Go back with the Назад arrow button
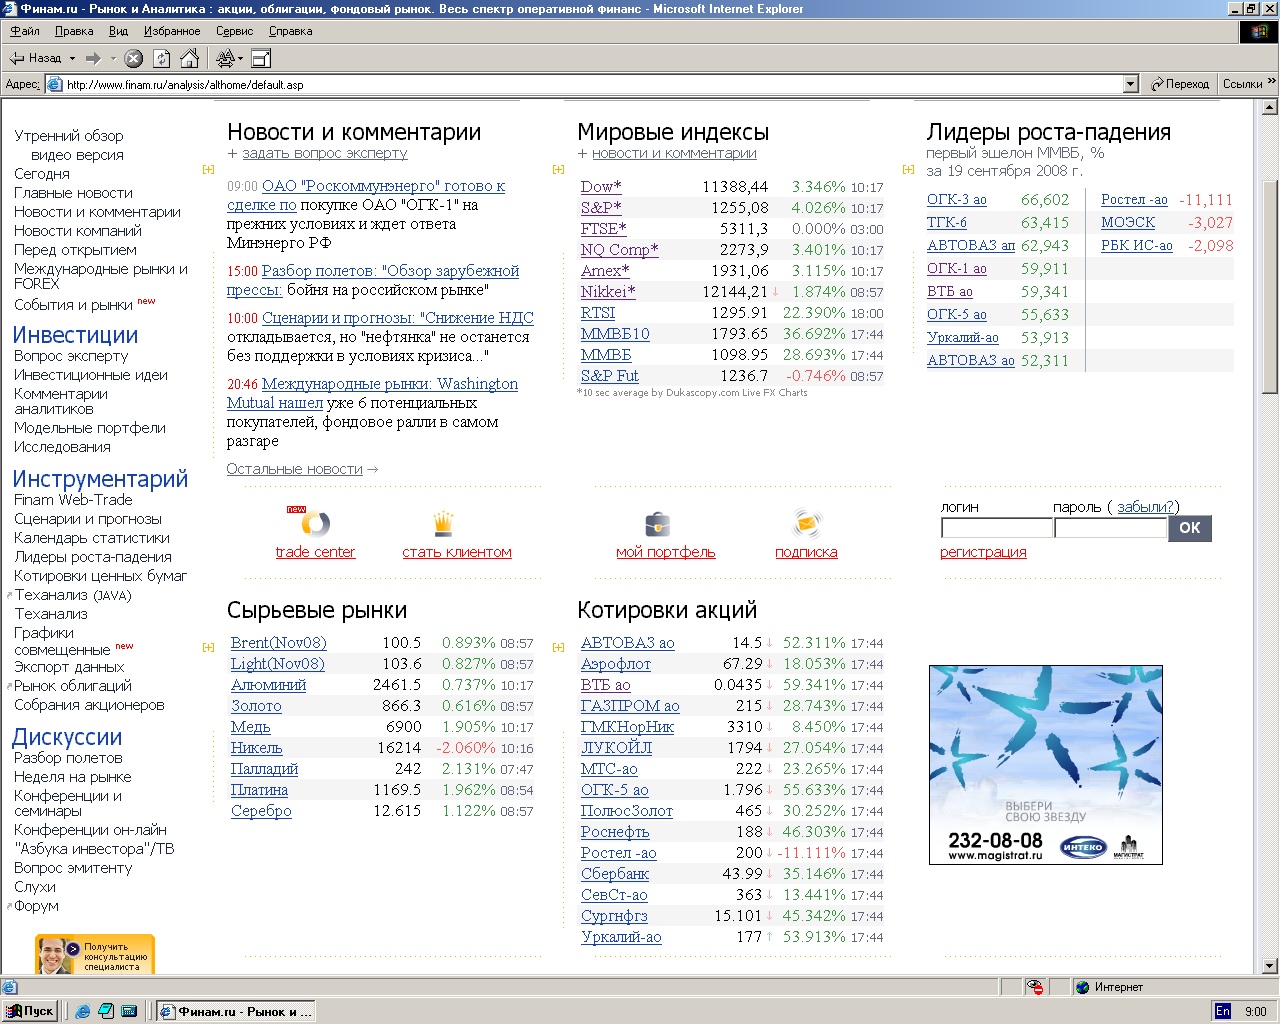Viewport: 1280px width, 1024px height. (x=35, y=58)
